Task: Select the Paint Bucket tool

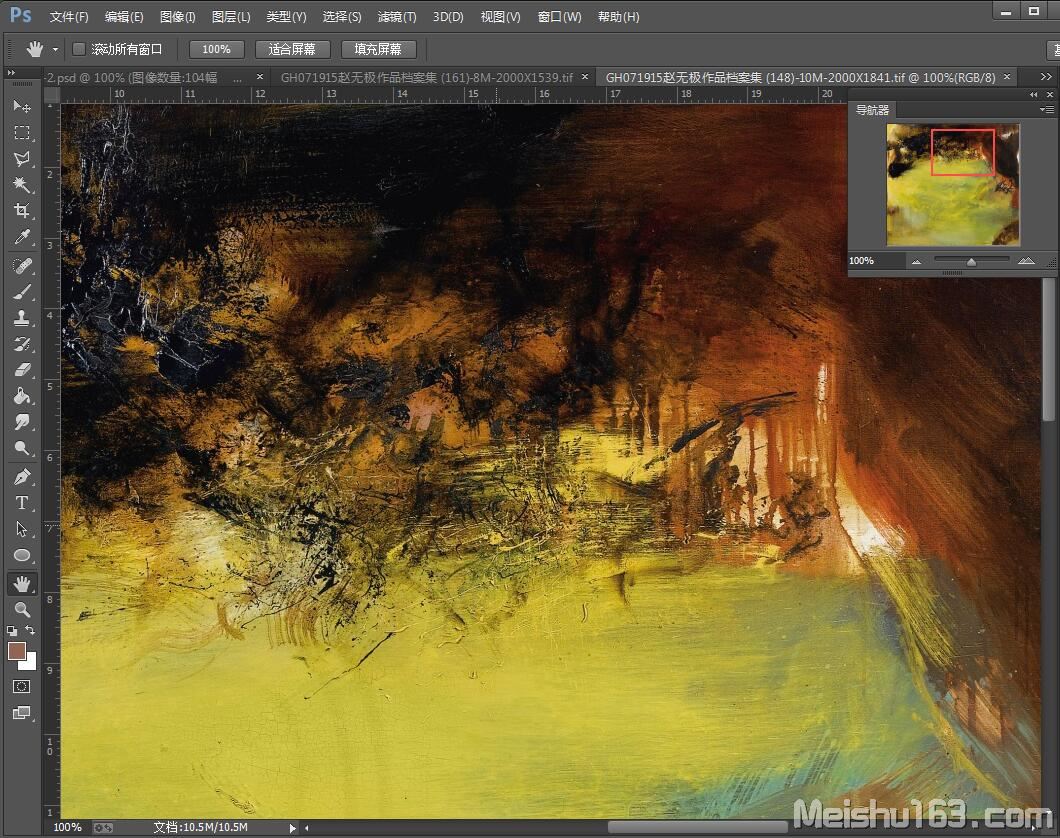Action: 22,396
